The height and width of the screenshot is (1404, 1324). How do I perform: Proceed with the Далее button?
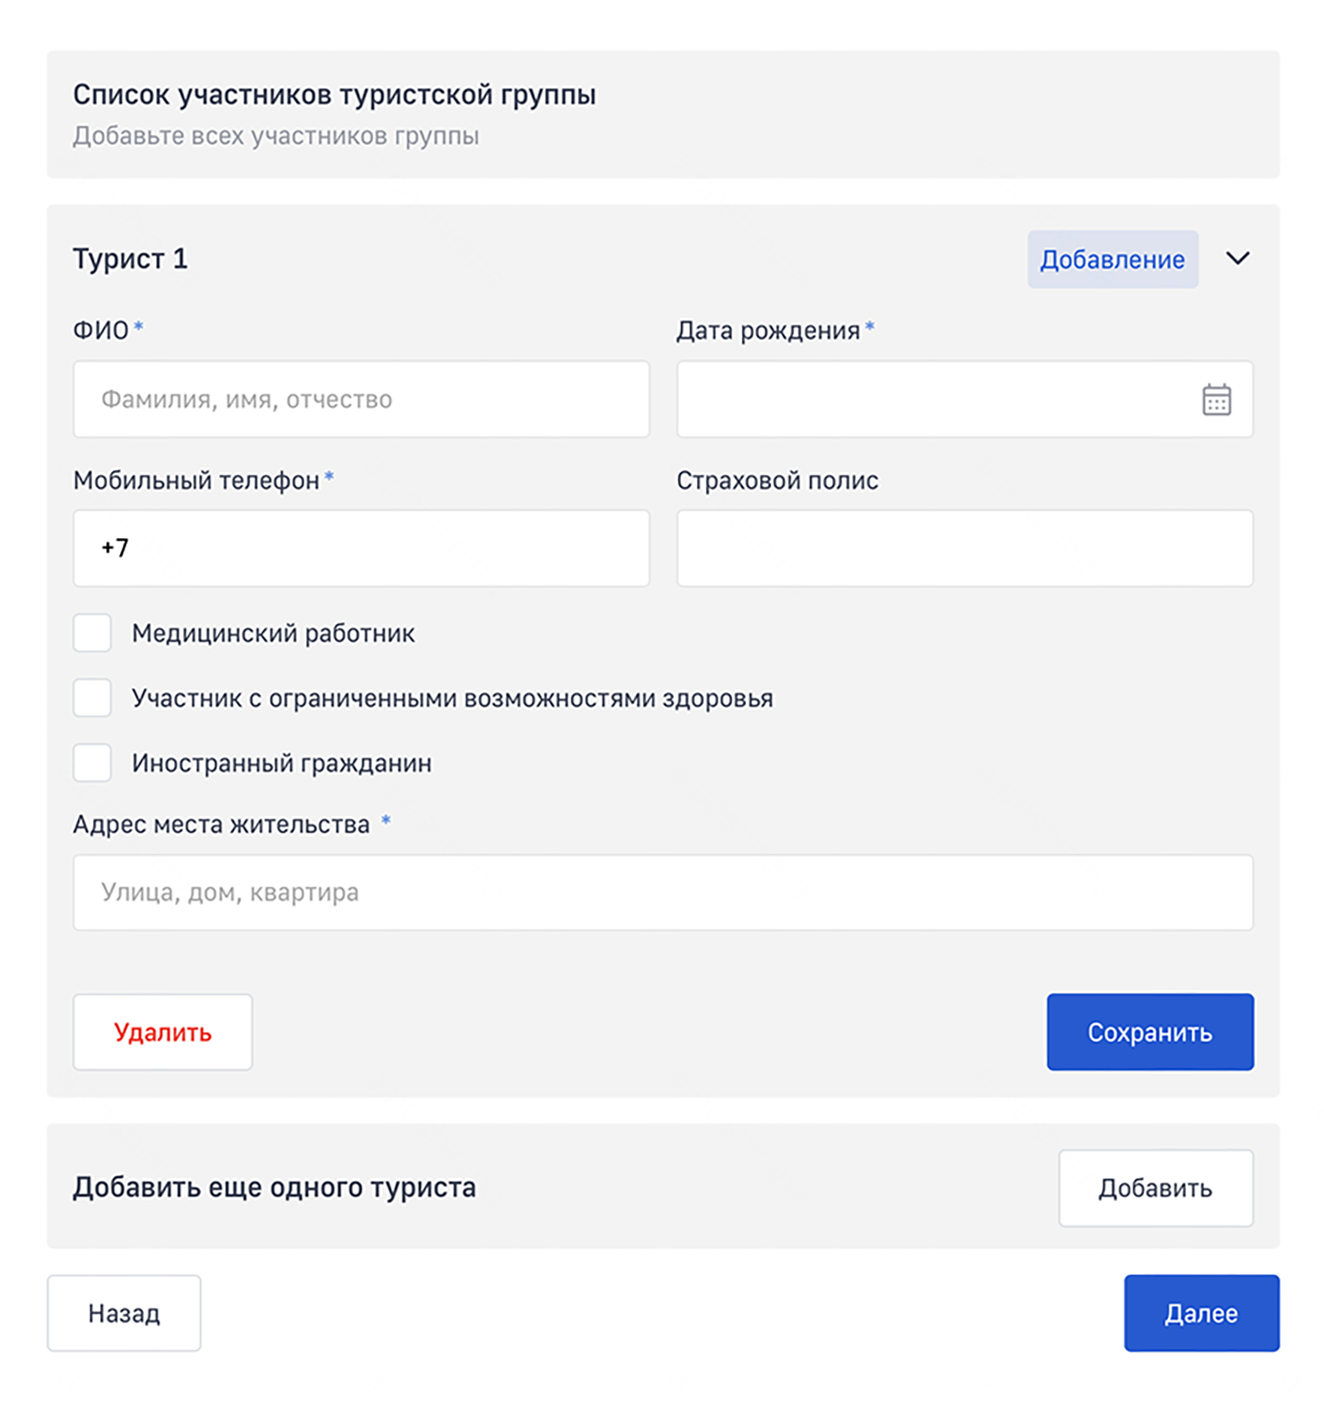click(1201, 1313)
